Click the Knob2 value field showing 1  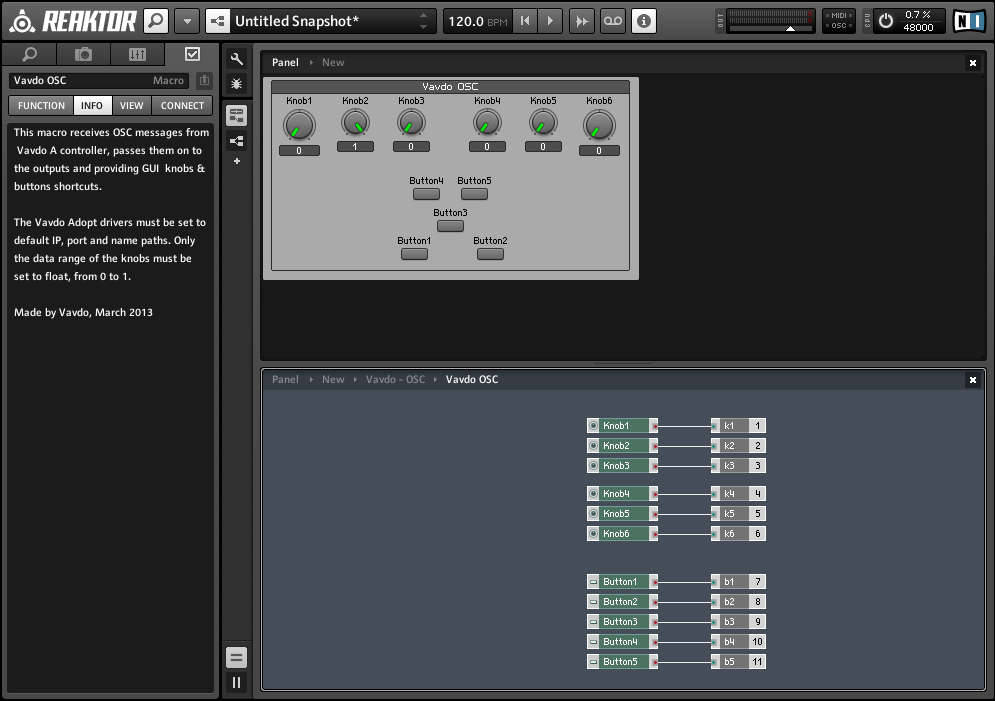pos(355,147)
